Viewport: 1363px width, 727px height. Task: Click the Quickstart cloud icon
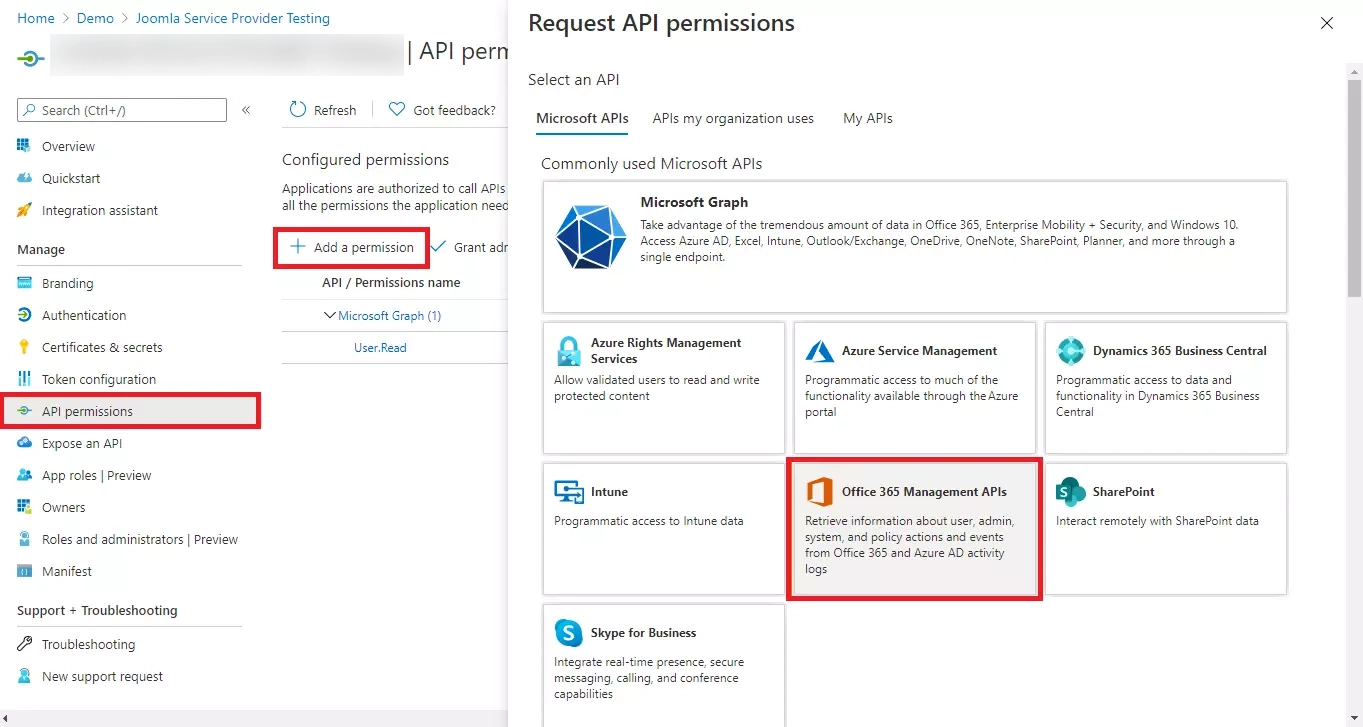tap(24, 178)
